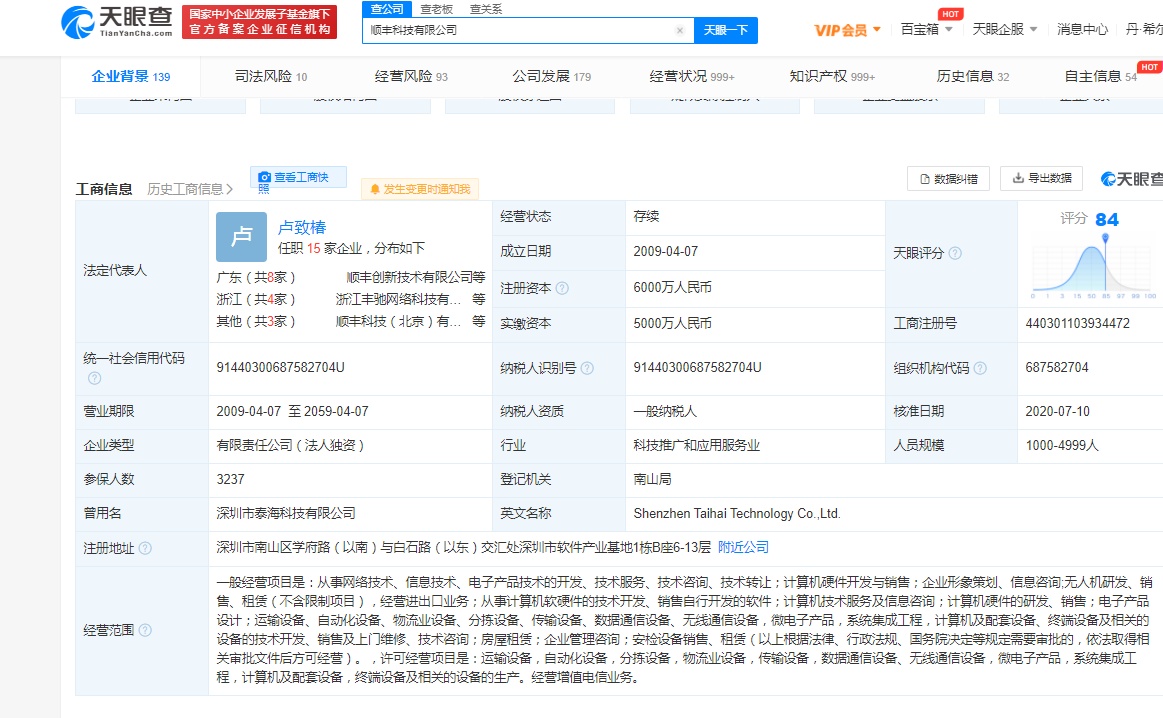Switch to 司法风险 tab

[x=271, y=76]
